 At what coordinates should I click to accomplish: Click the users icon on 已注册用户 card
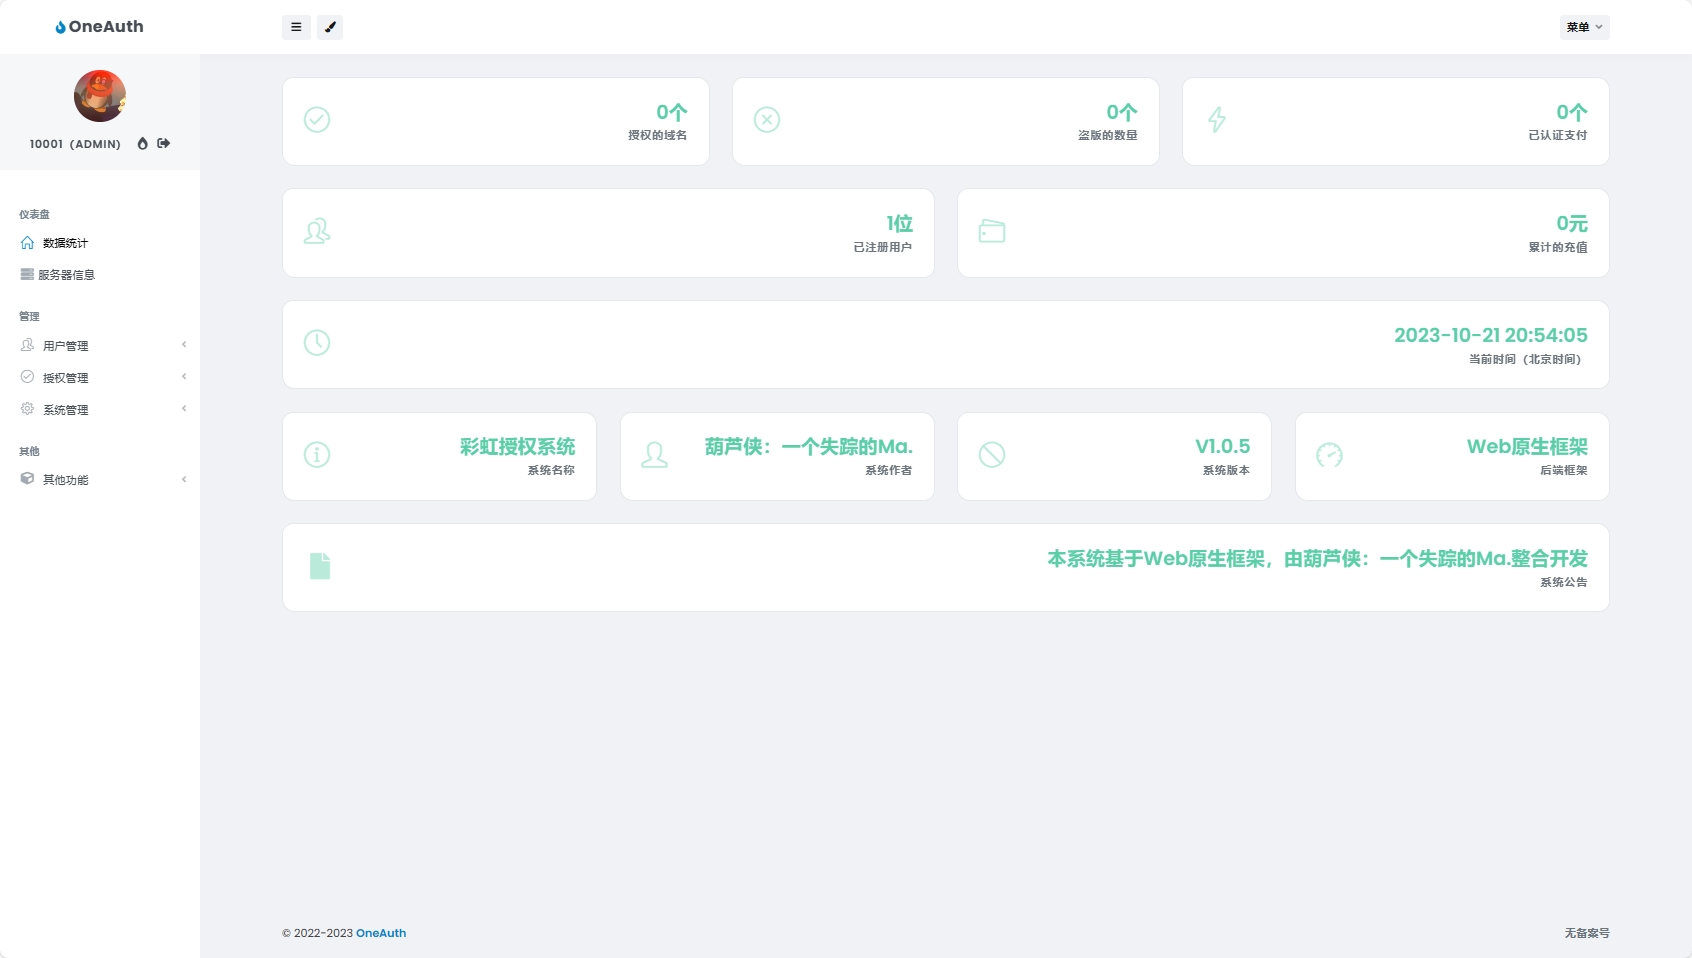pos(317,232)
